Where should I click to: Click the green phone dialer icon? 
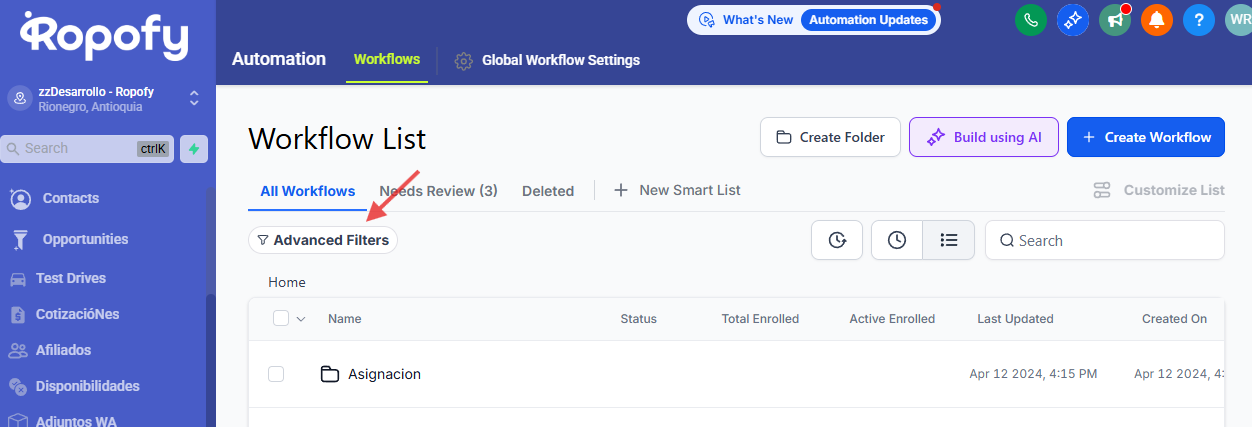click(x=1031, y=20)
